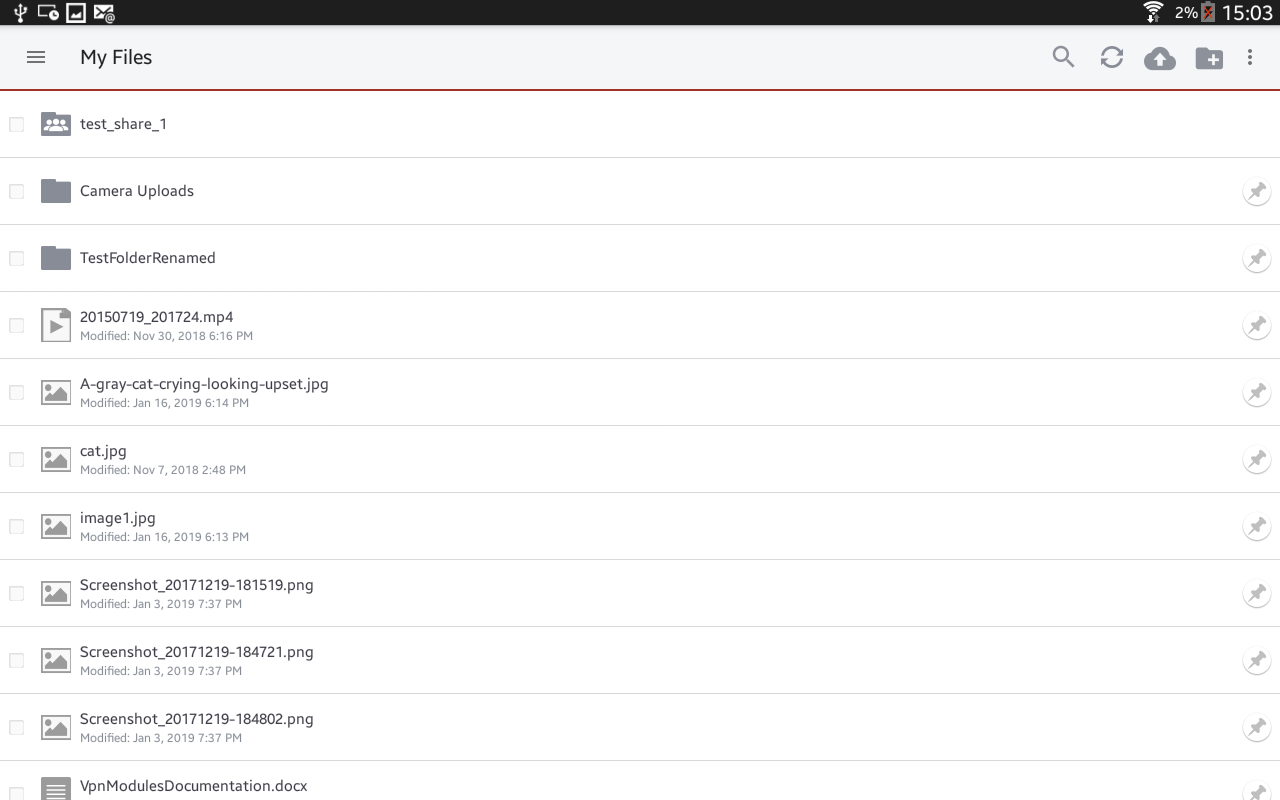
Task: Click the document icon of VpnModulesDocumentation.docx
Action: 56,788
